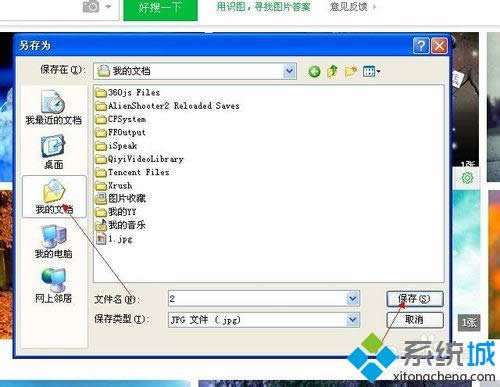Screen dimensions: 500x387
Task: Select the 360js Files folder
Action: pyautogui.click(x=128, y=92)
